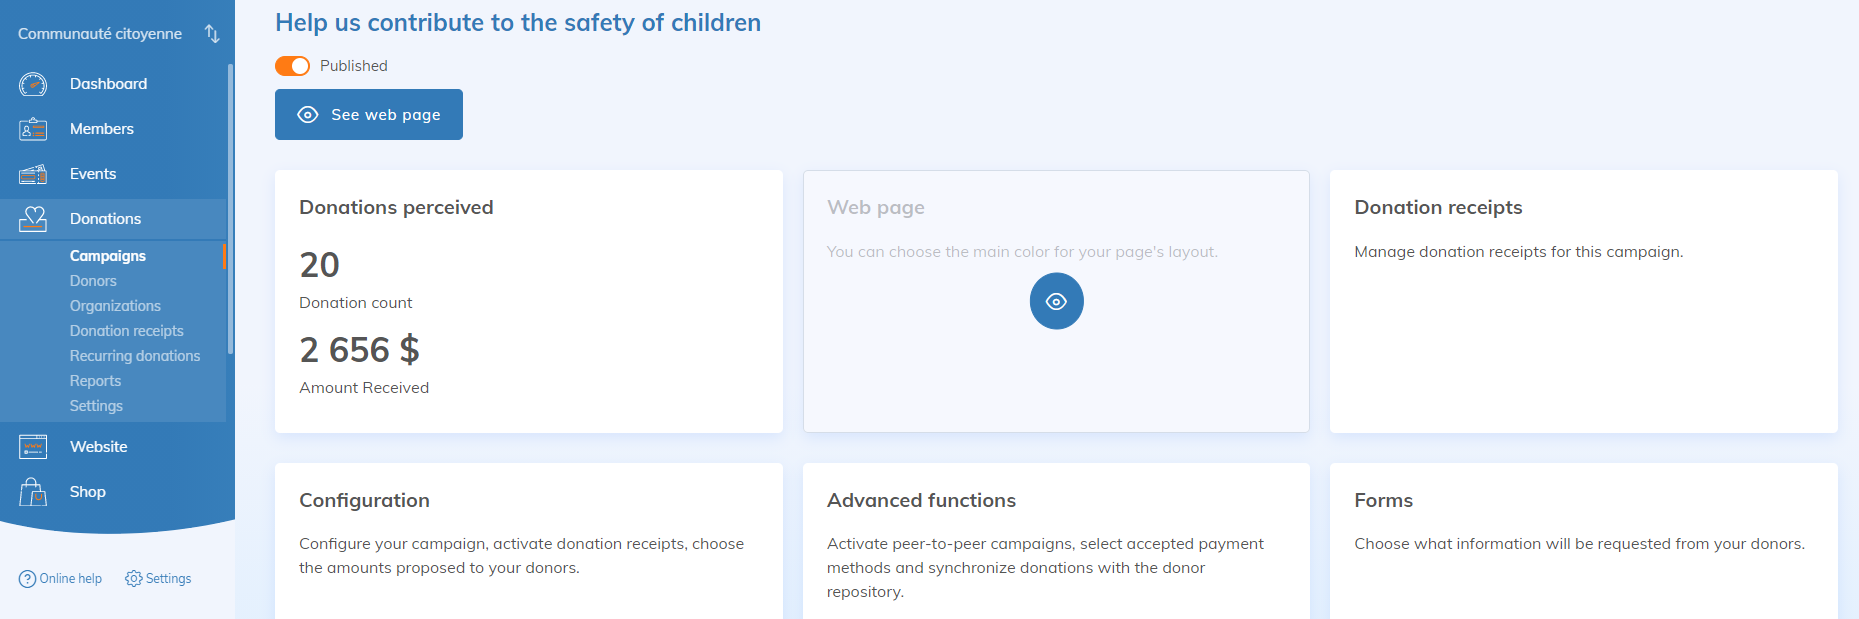This screenshot has height=619, width=1859.
Task: Click the round eye icon in Web page card
Action: click(x=1056, y=301)
